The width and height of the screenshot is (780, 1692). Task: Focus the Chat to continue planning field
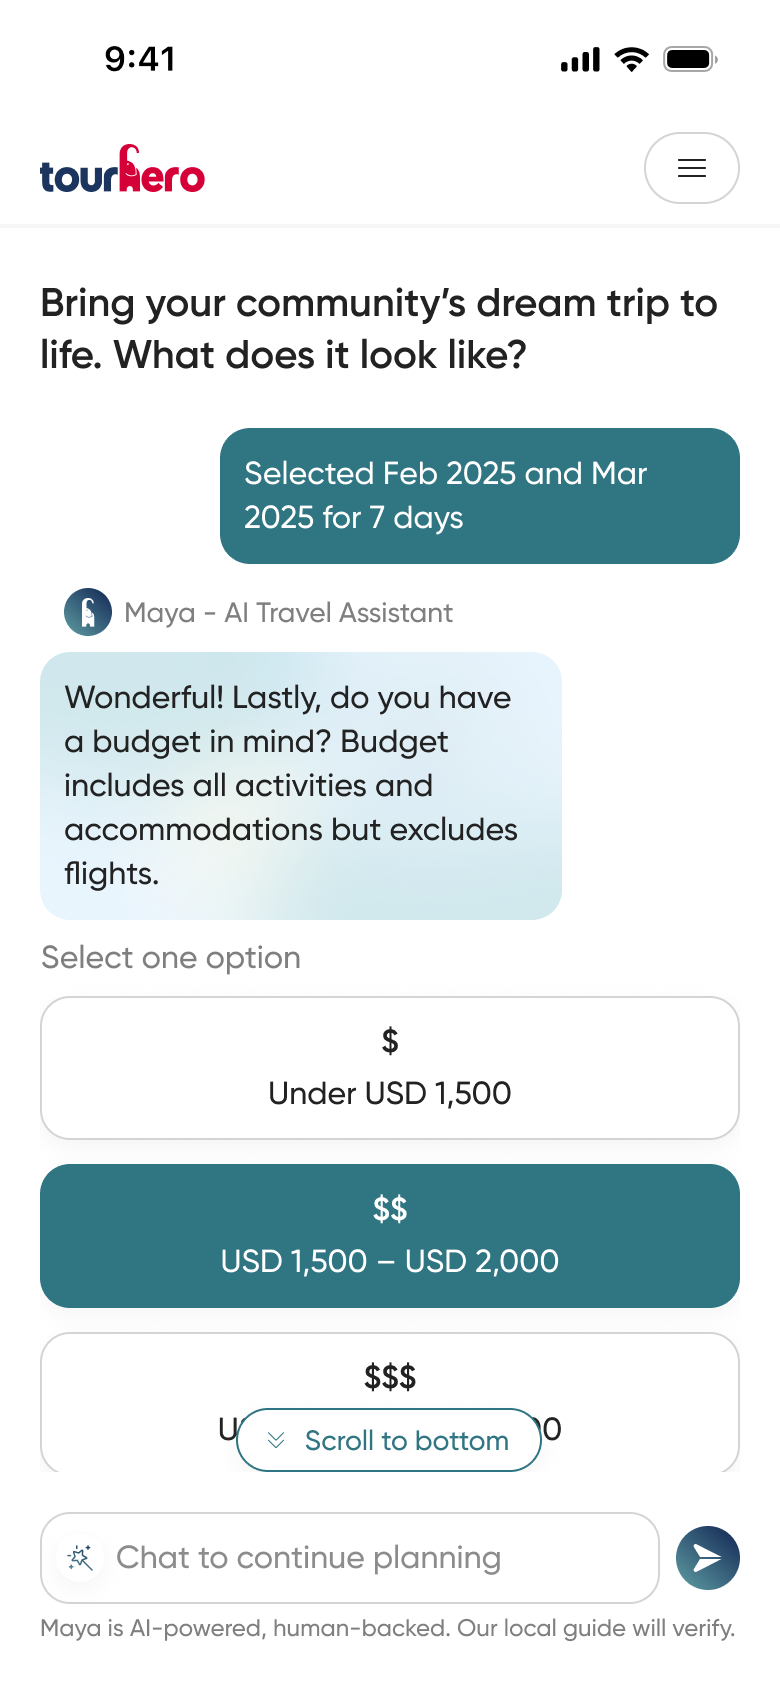[x=350, y=1557]
